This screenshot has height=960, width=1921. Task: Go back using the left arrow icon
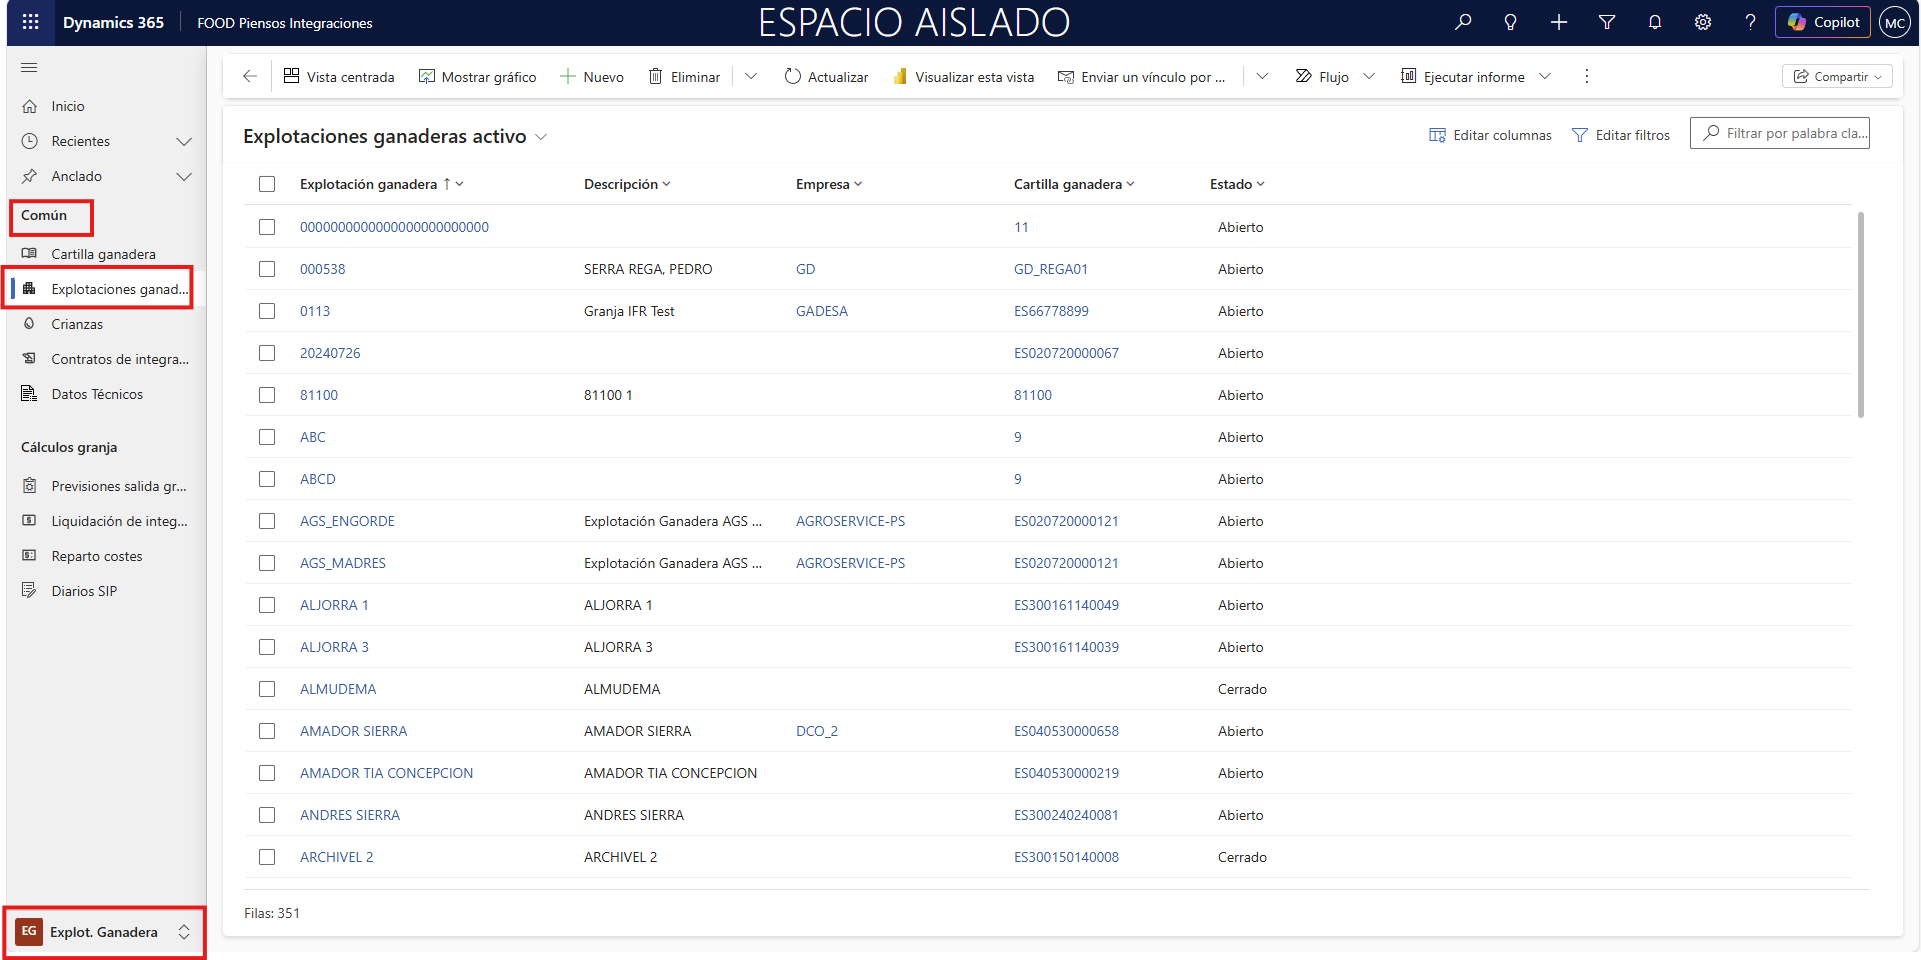pos(250,76)
